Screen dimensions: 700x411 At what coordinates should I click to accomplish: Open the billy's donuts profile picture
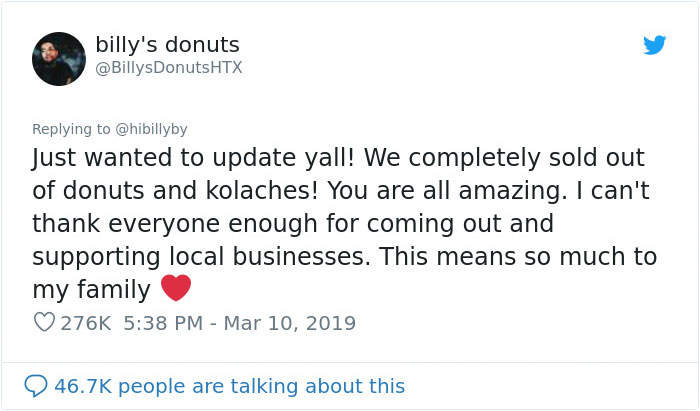[59, 57]
